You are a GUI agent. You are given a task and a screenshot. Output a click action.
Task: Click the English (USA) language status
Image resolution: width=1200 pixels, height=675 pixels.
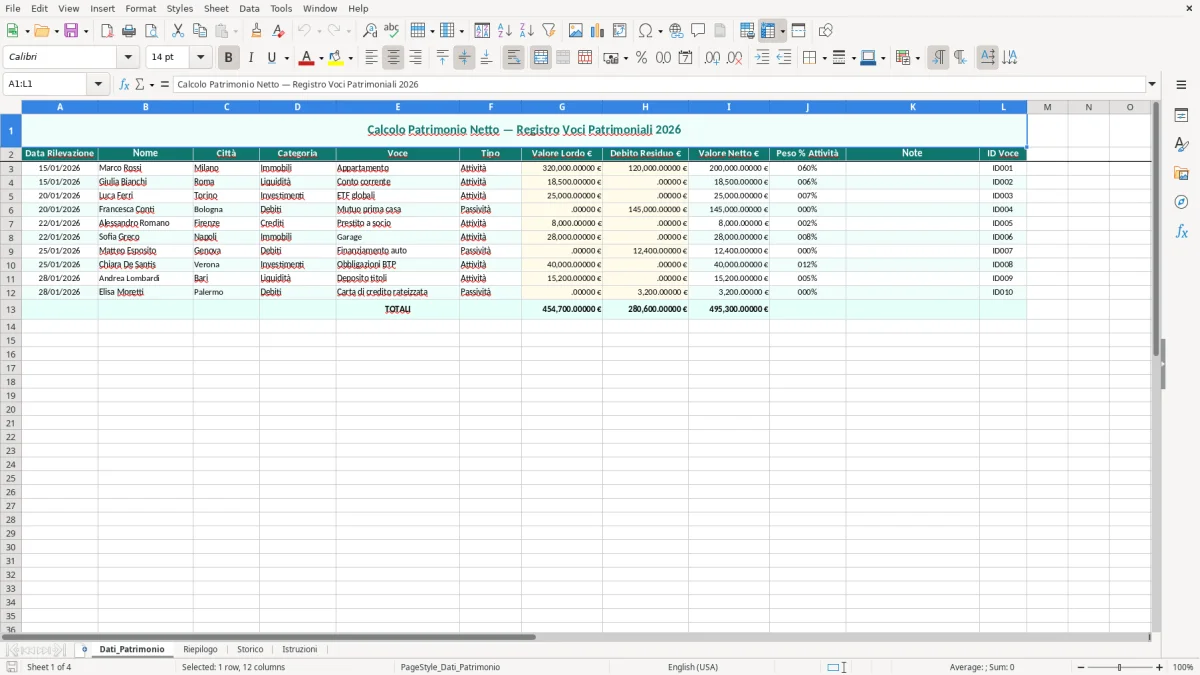pos(693,667)
